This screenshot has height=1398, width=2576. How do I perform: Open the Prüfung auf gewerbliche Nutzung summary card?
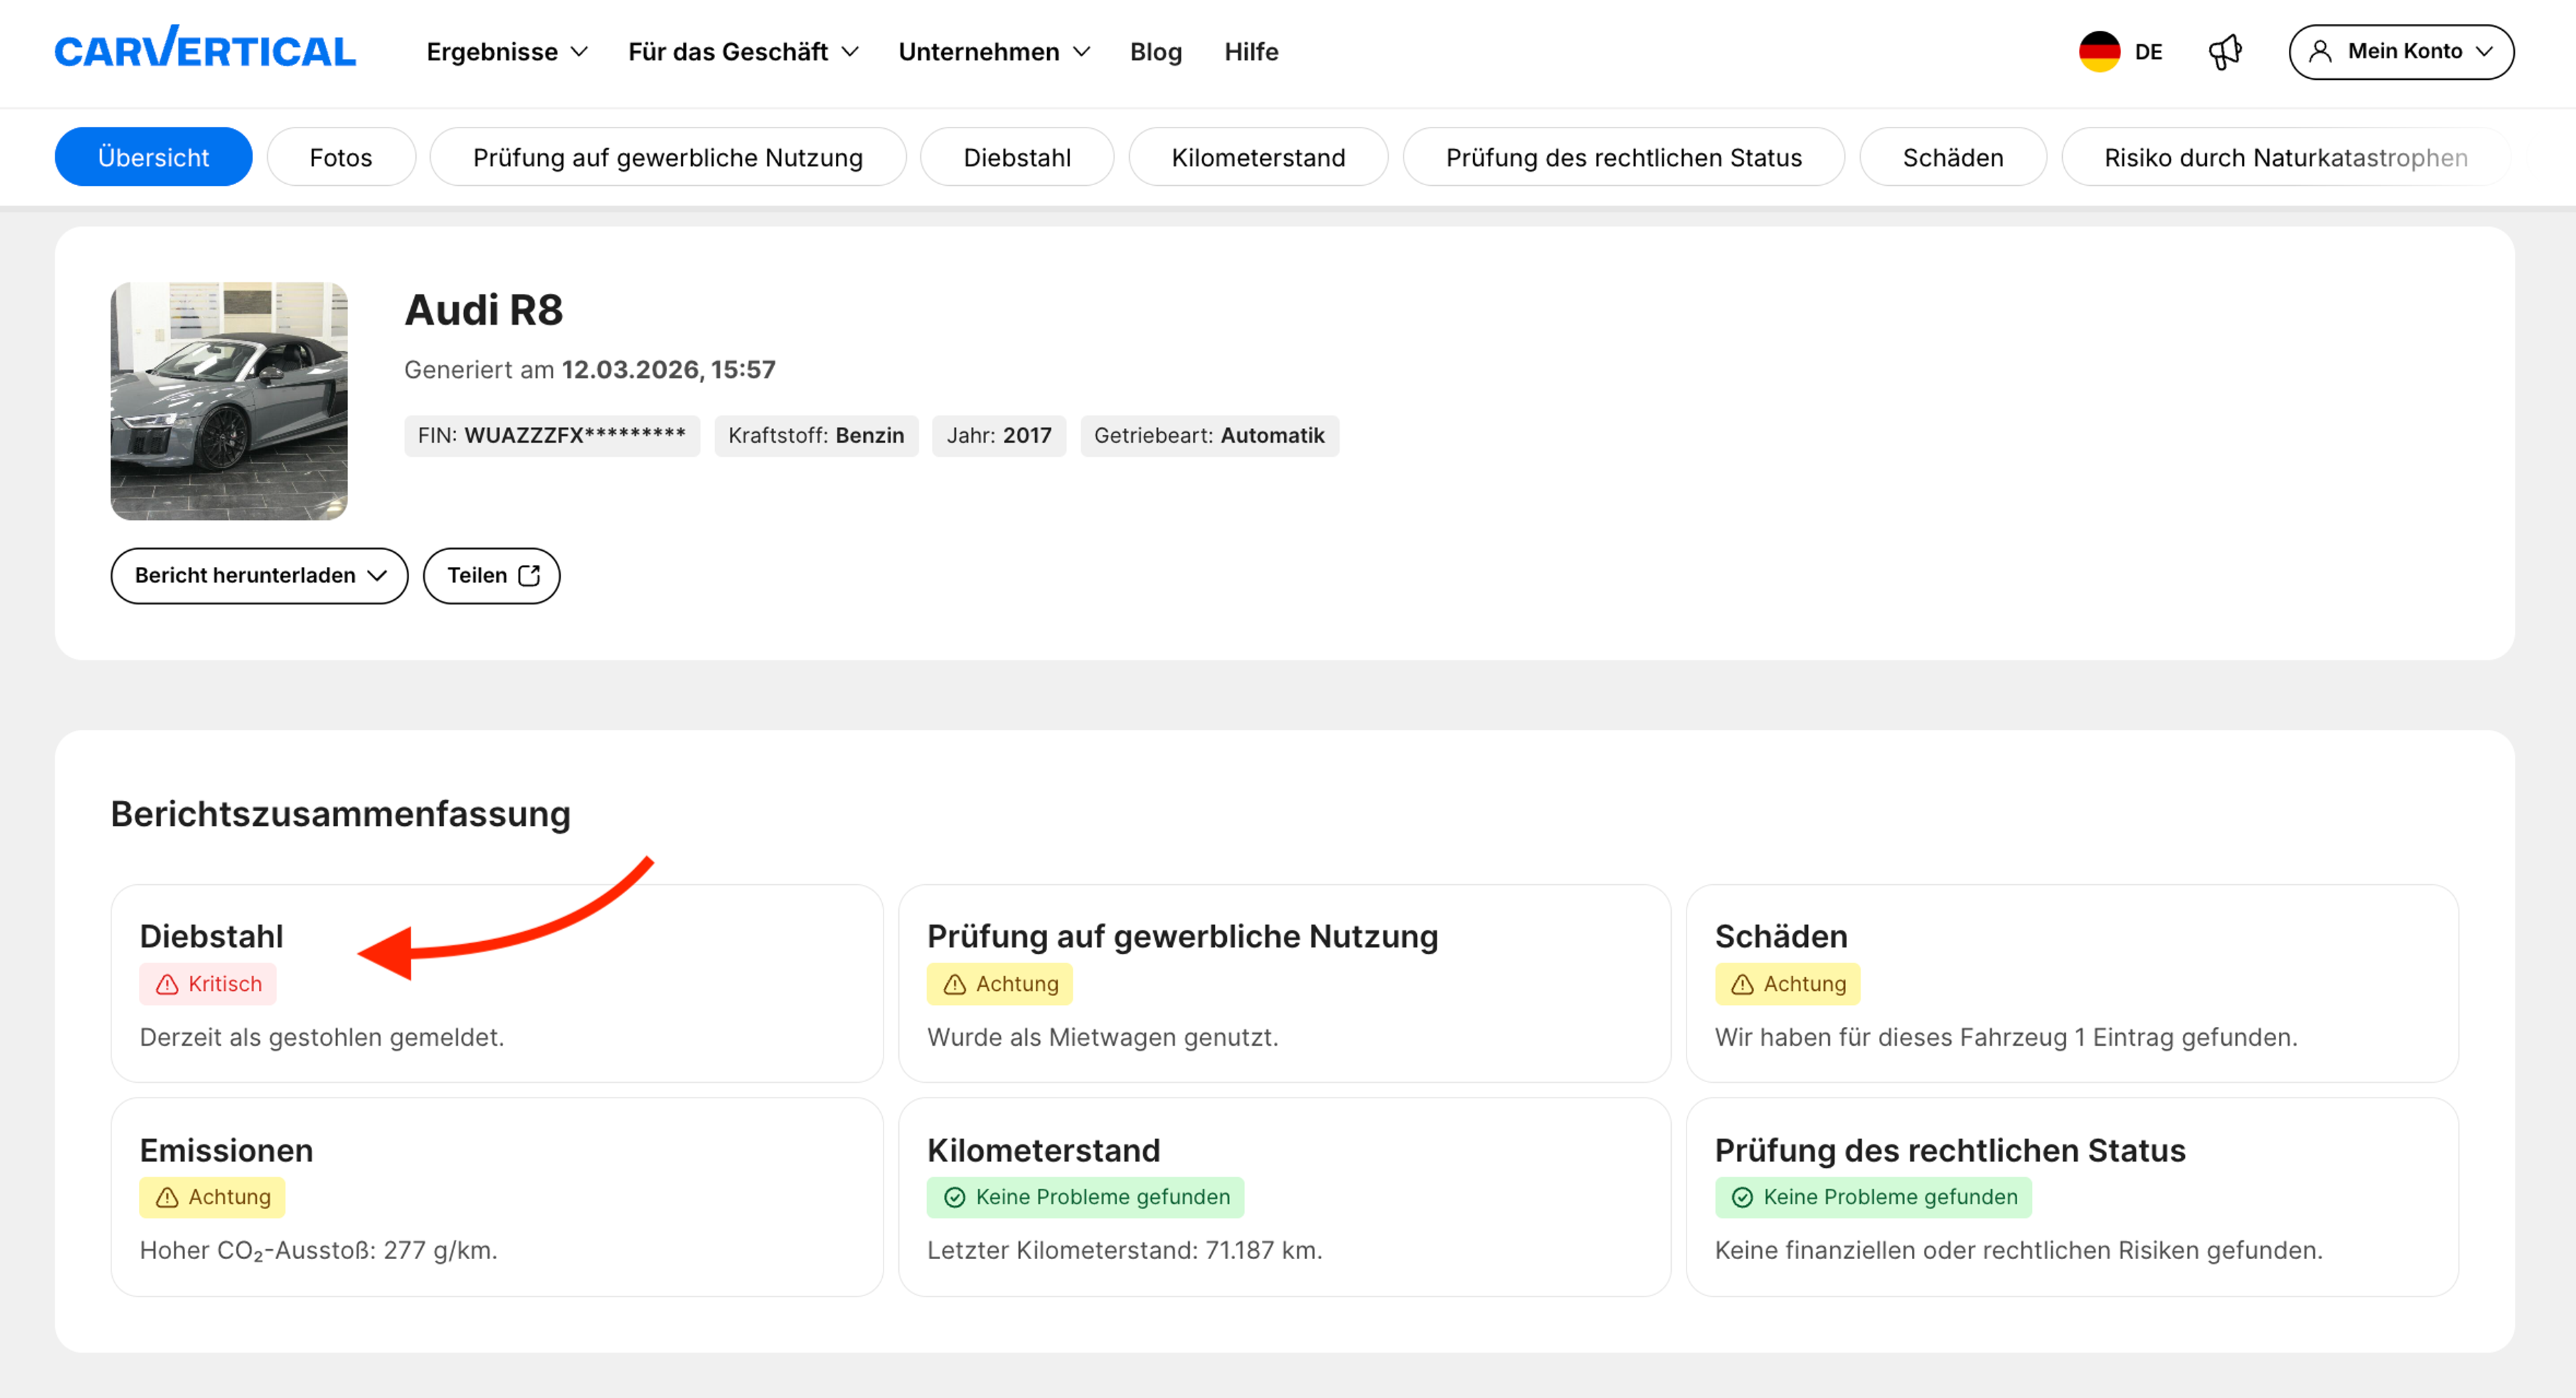[x=1284, y=983]
